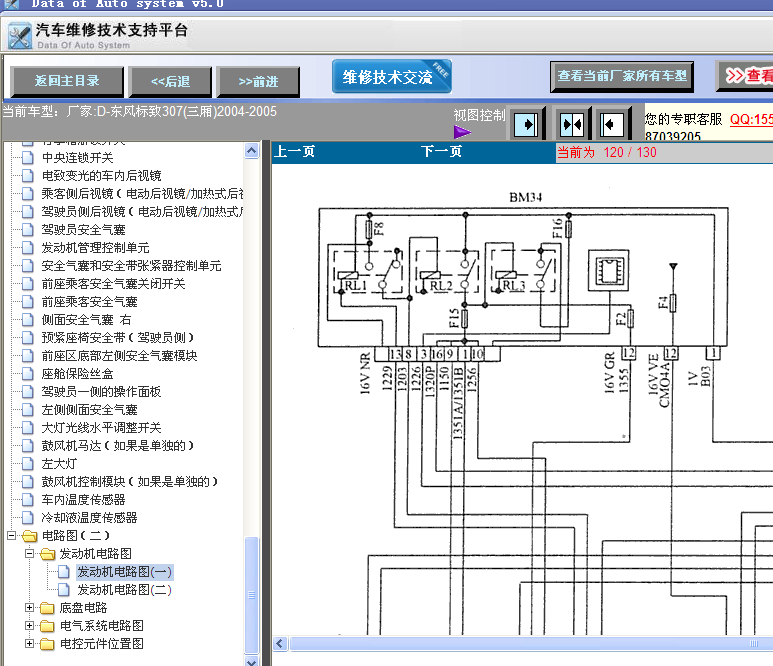Viewport: 773px width, 666px height.
Task: Click the document icon beside 前座乘客安全气囊
Action: click(28, 302)
